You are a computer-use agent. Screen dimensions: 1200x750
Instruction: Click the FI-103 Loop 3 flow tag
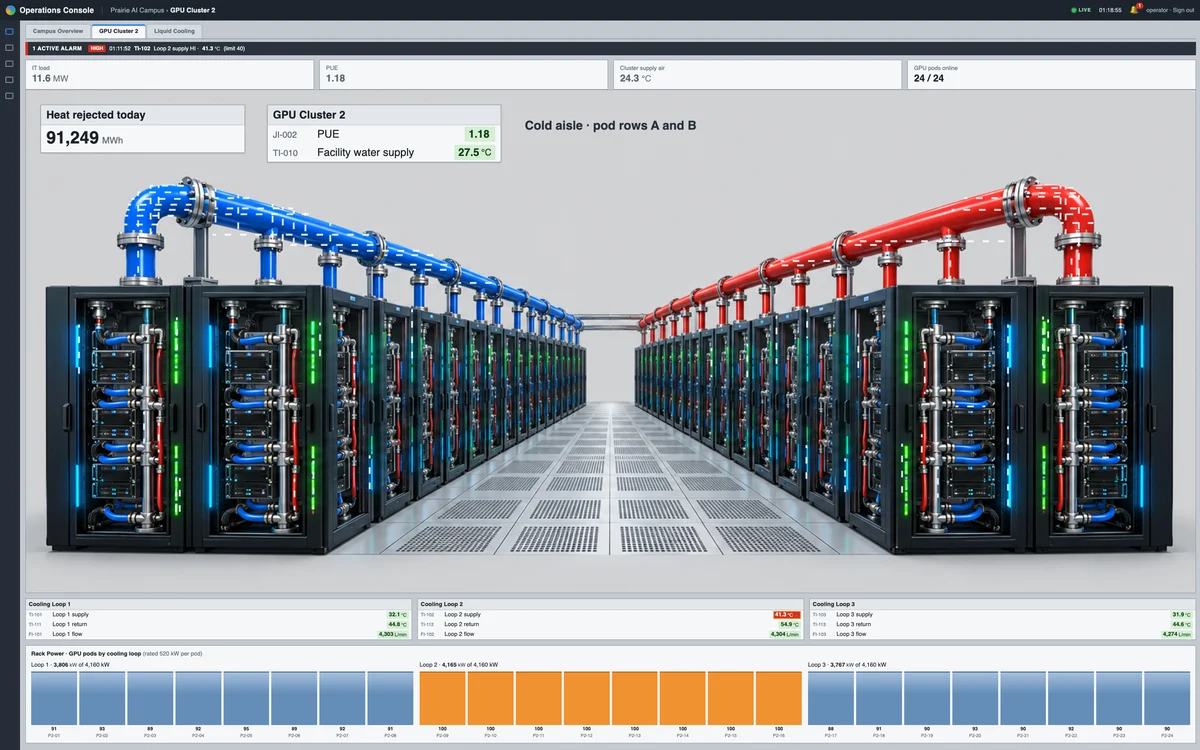[x=821, y=634]
